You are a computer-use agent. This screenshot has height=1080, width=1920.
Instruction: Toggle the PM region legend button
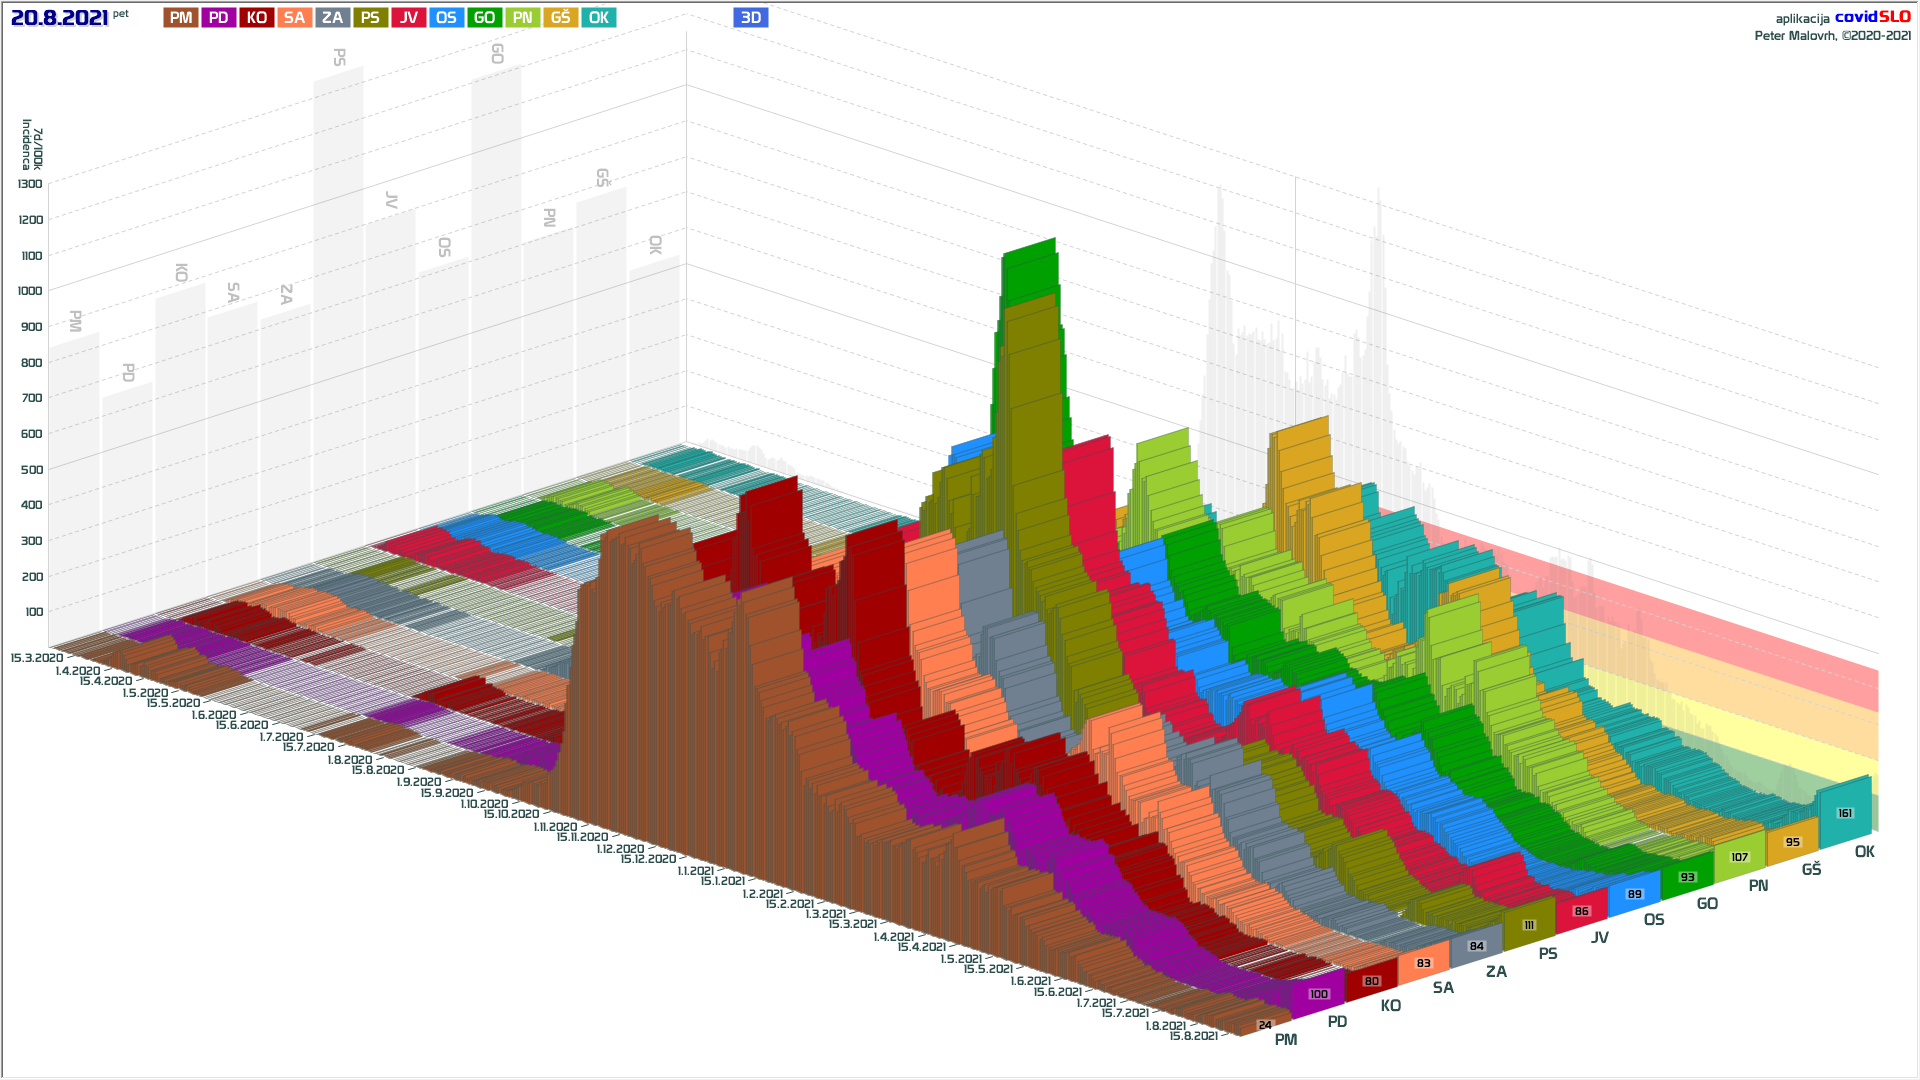pos(181,18)
